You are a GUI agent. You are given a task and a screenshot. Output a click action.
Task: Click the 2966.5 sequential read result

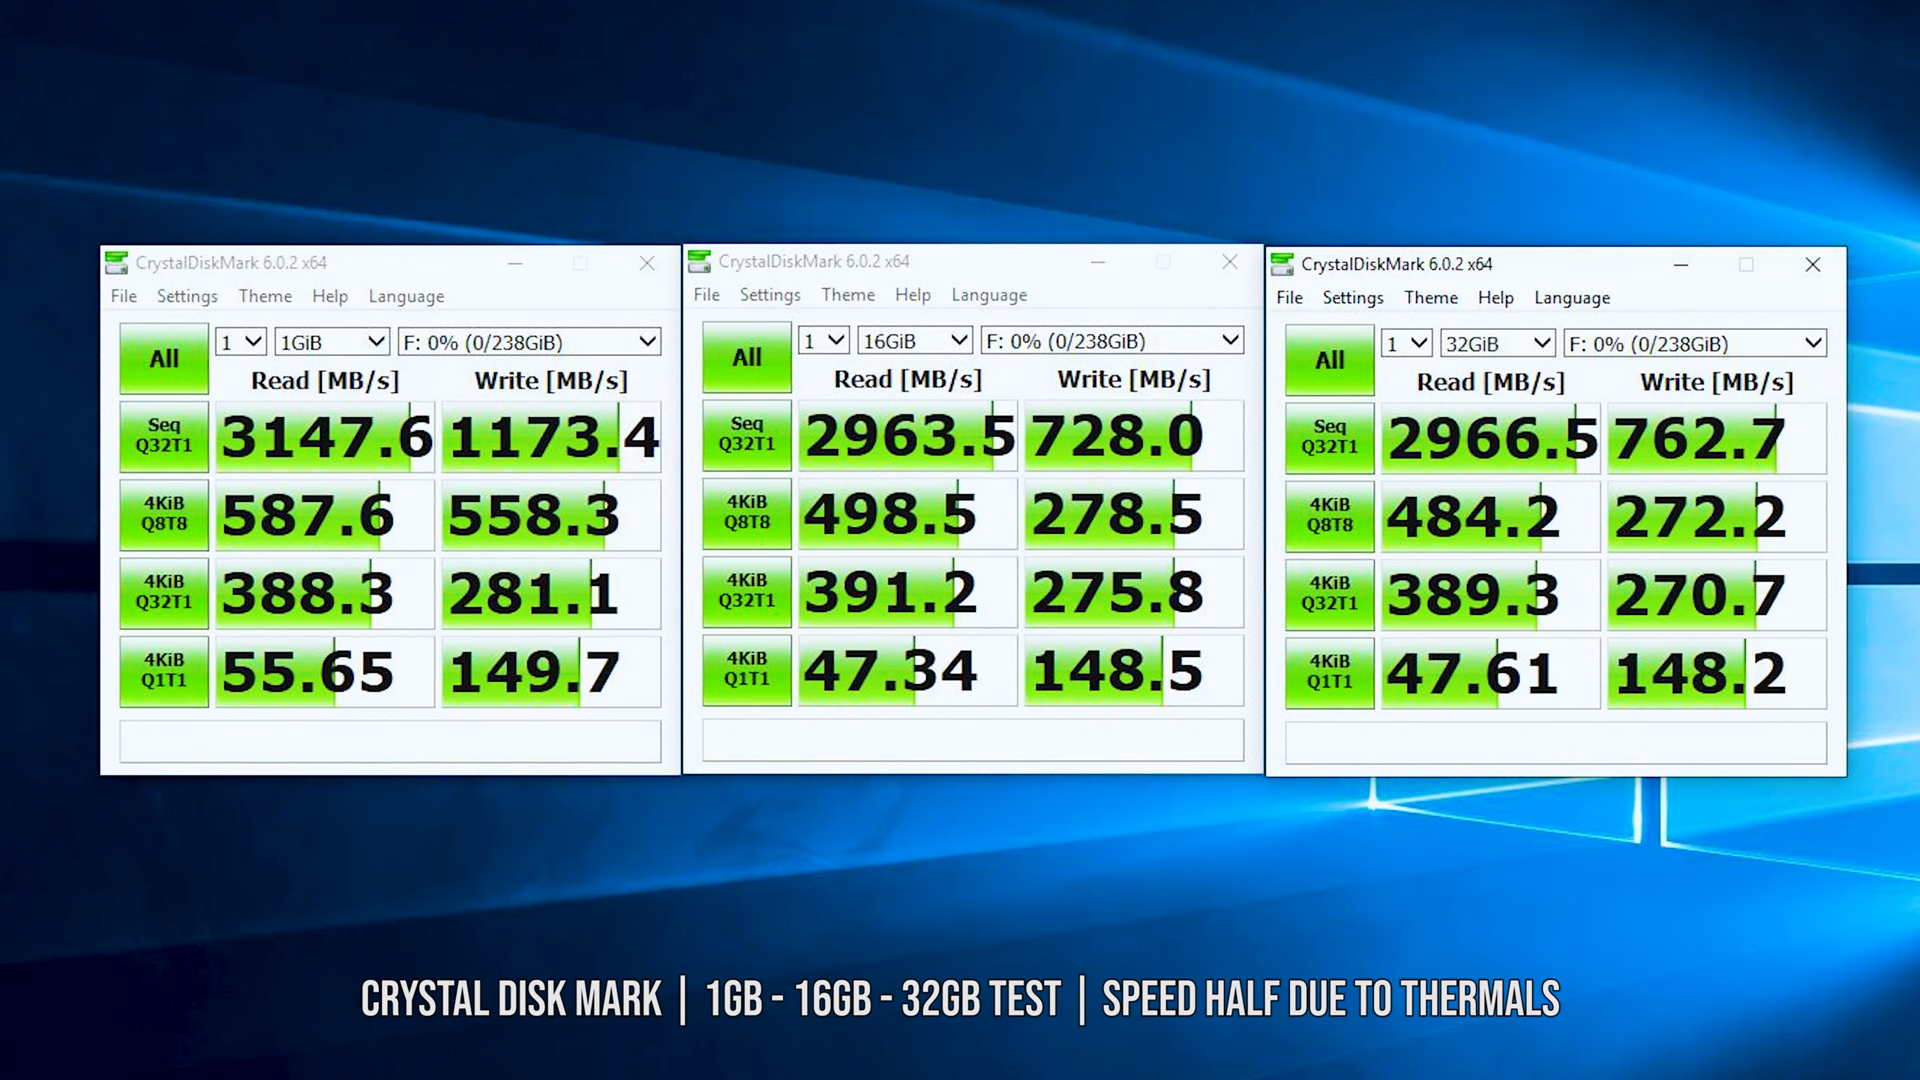coord(1491,439)
